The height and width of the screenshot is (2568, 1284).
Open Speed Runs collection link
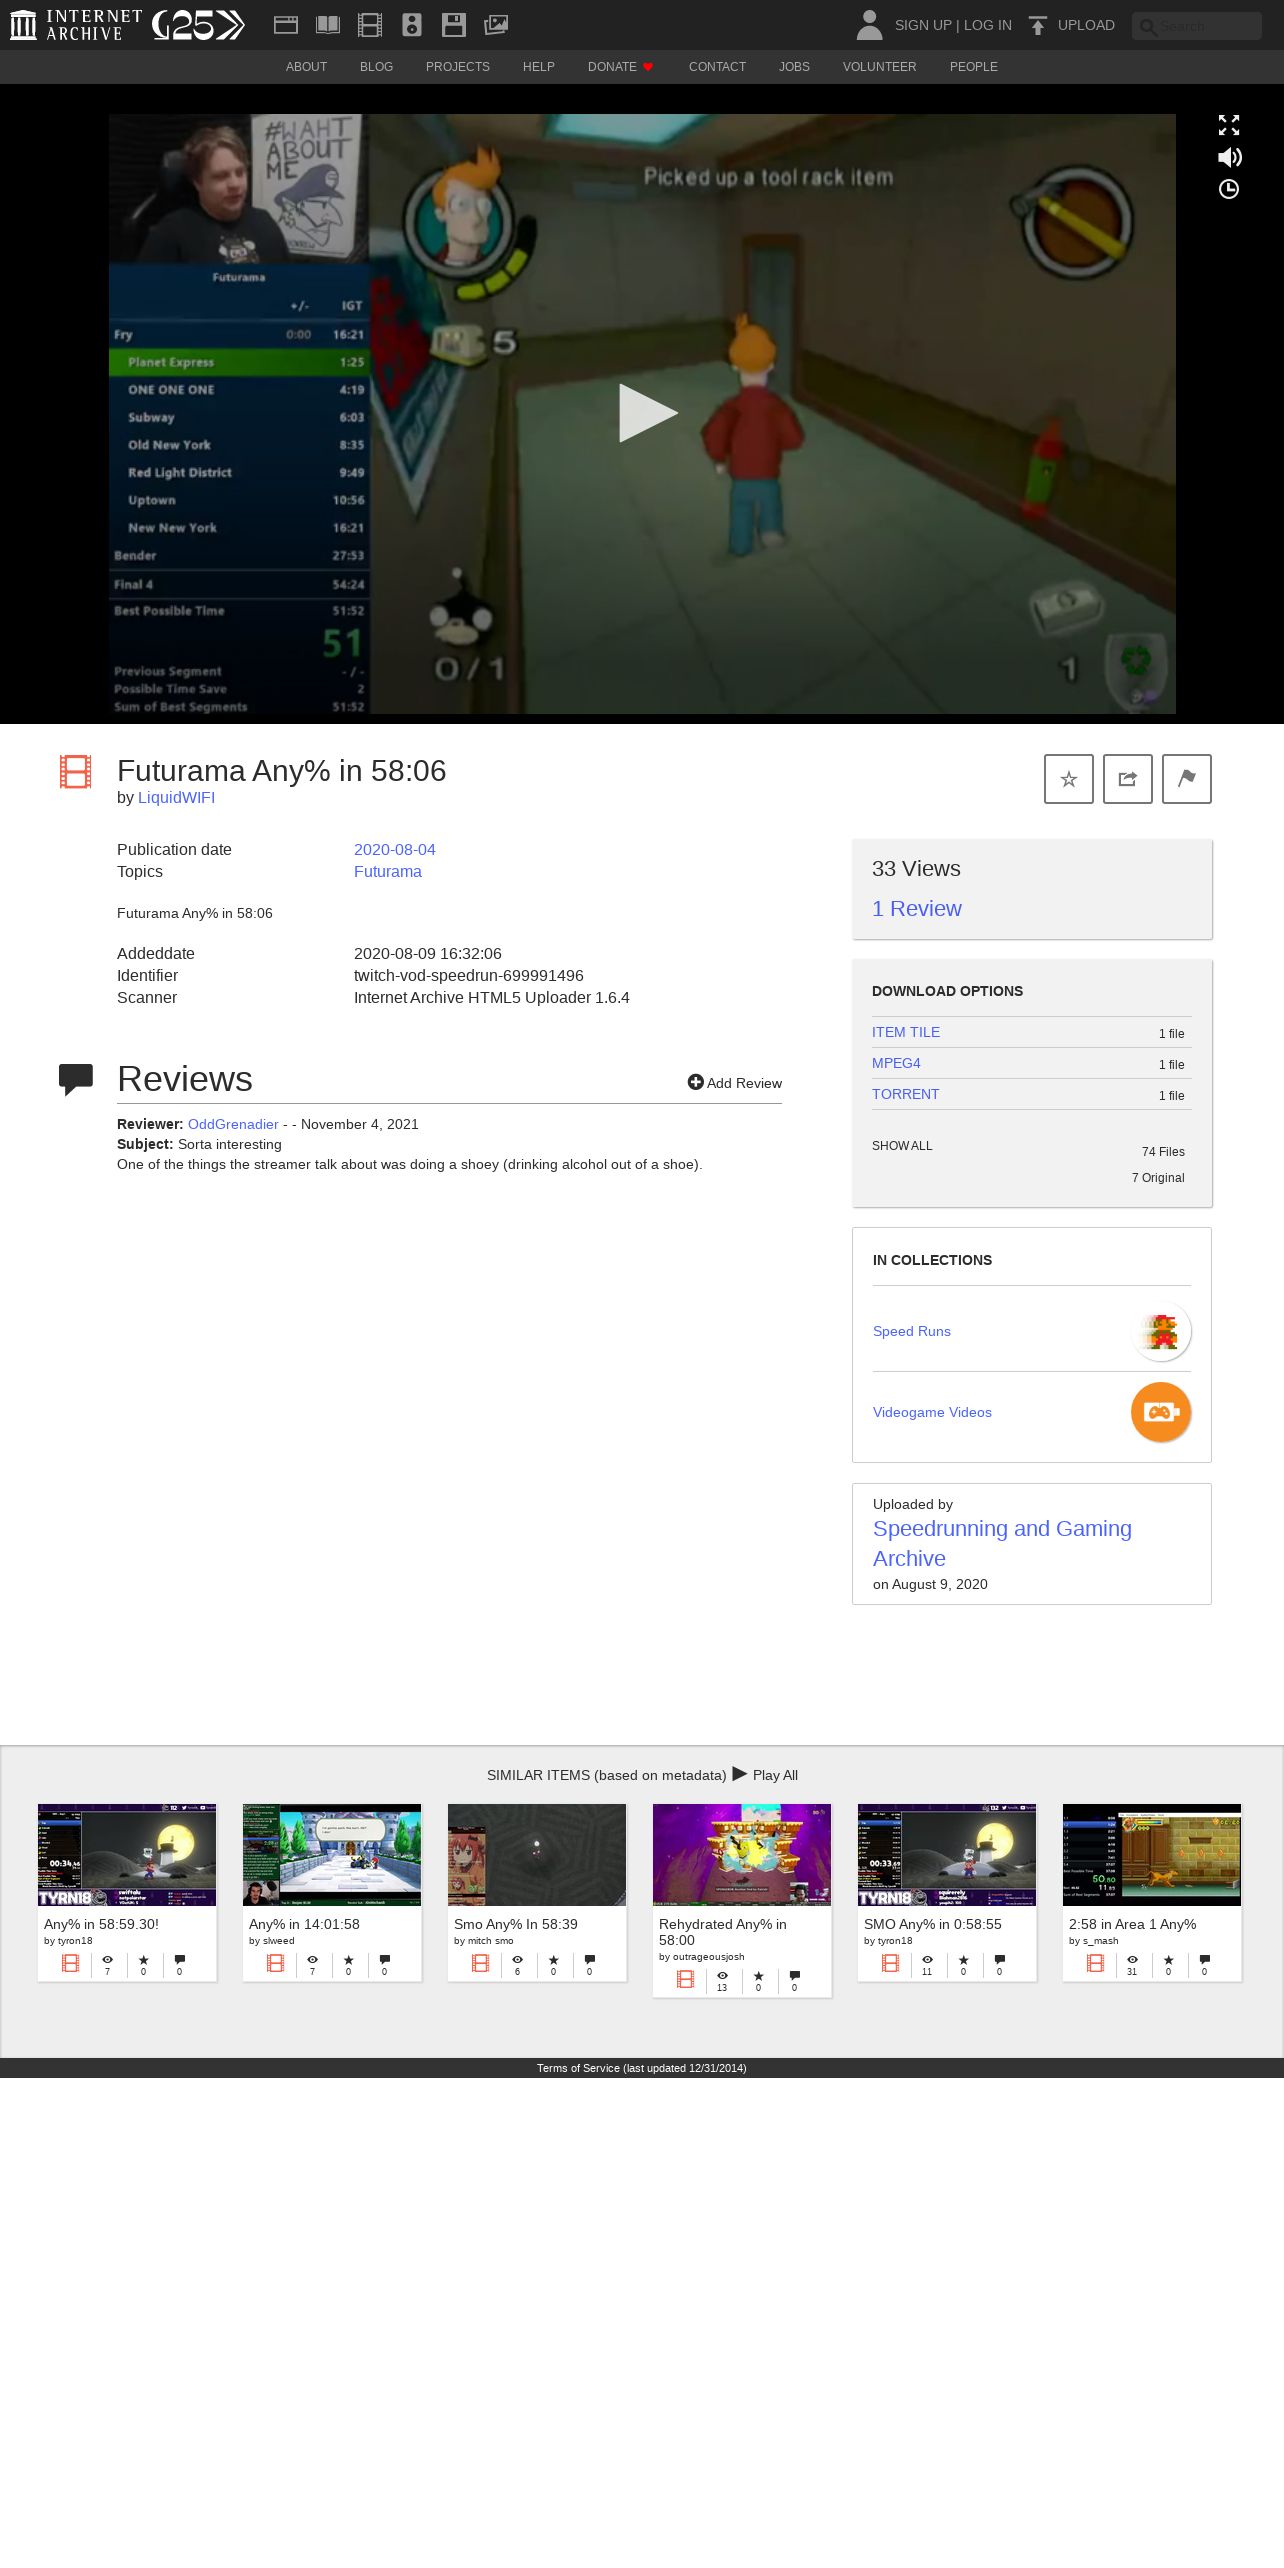pos(912,1331)
